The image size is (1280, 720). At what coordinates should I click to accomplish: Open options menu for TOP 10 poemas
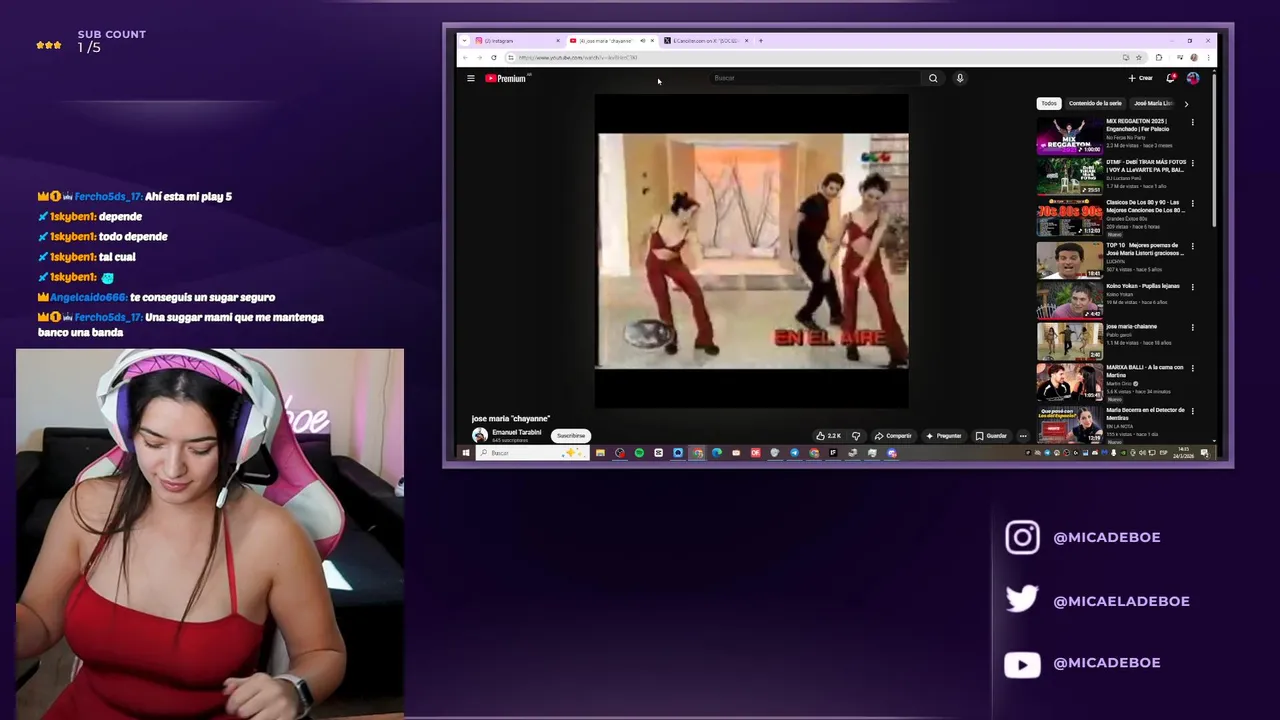(1192, 246)
